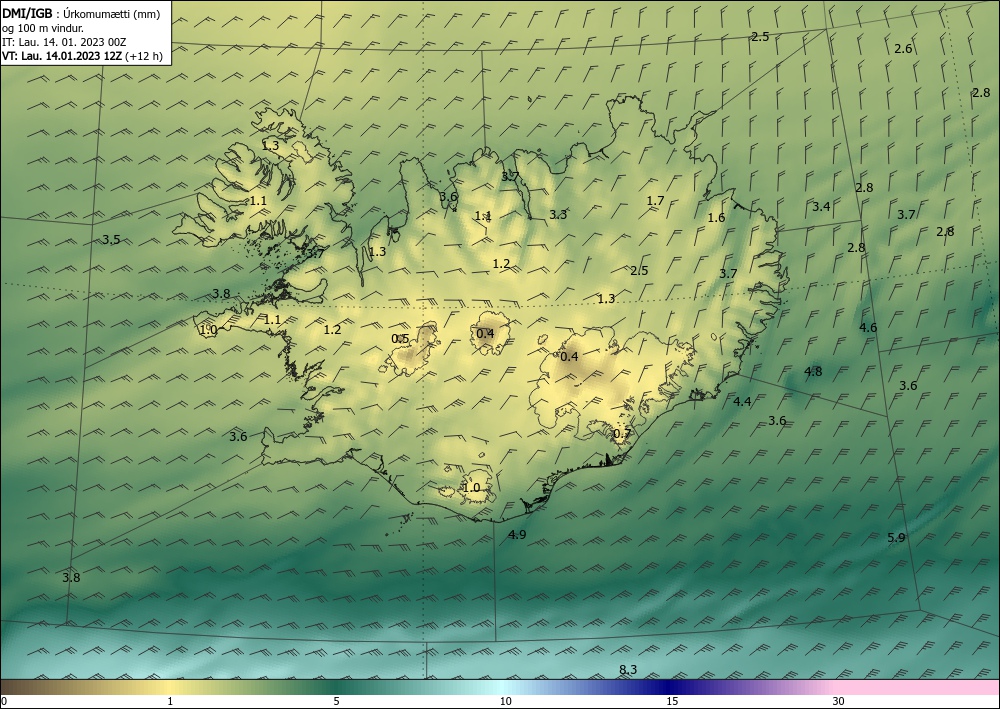
Task: Click the 0.5 value on the western glacier
Action: 400,339
